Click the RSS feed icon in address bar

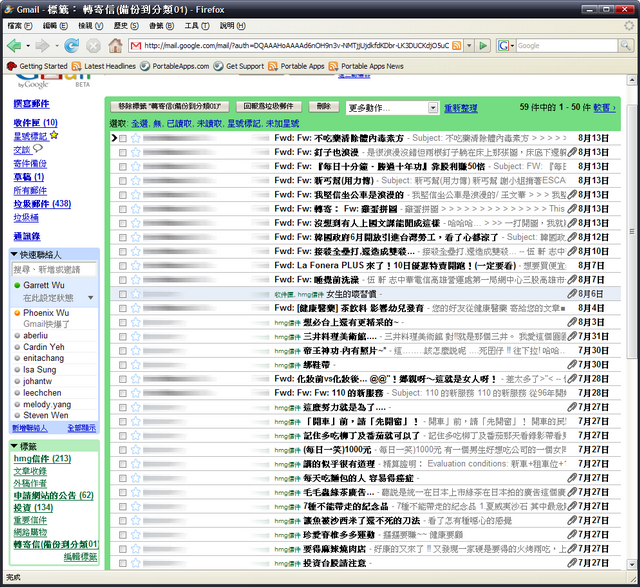457,46
